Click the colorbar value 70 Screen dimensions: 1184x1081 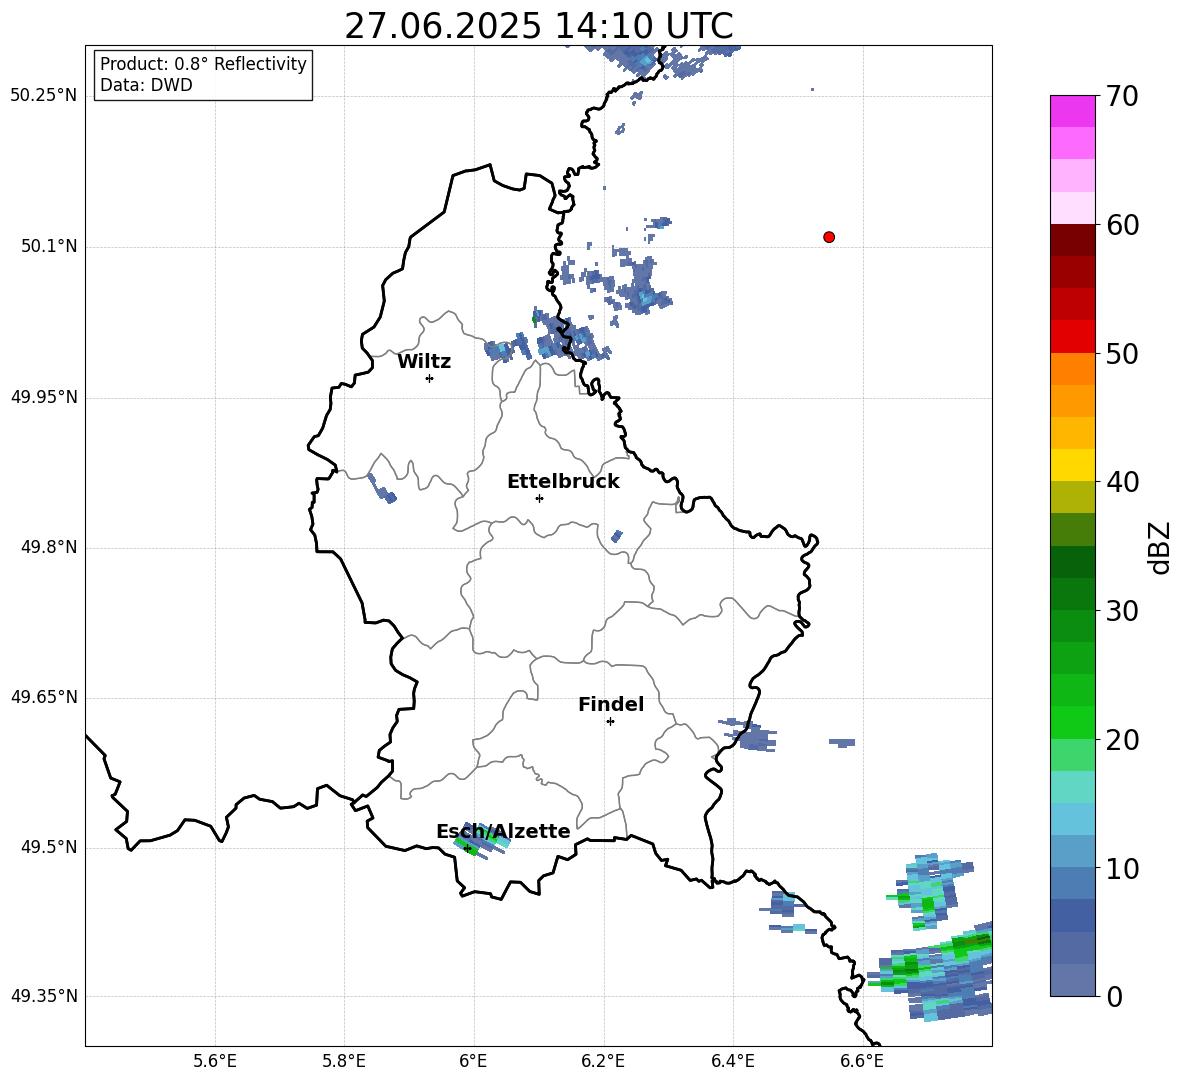tap(1122, 96)
